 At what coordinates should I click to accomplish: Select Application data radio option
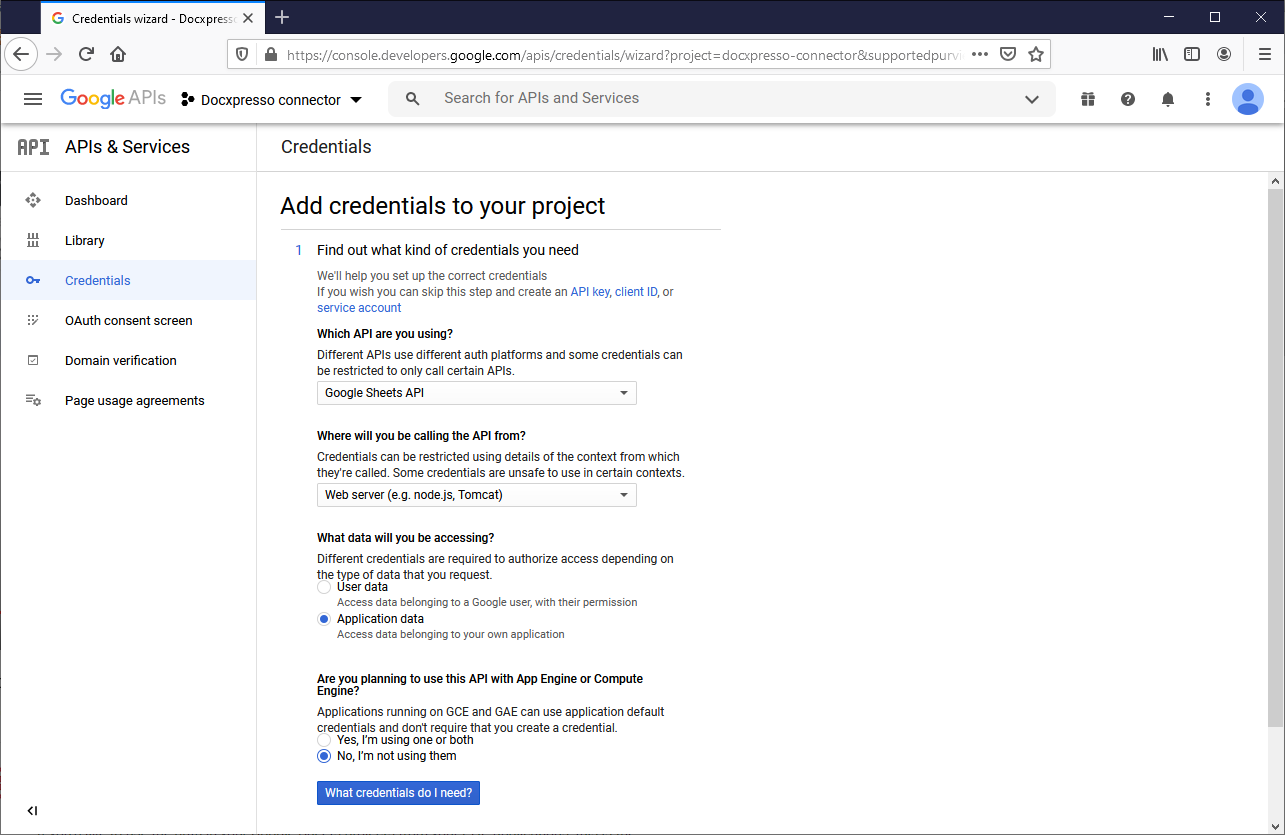(324, 619)
